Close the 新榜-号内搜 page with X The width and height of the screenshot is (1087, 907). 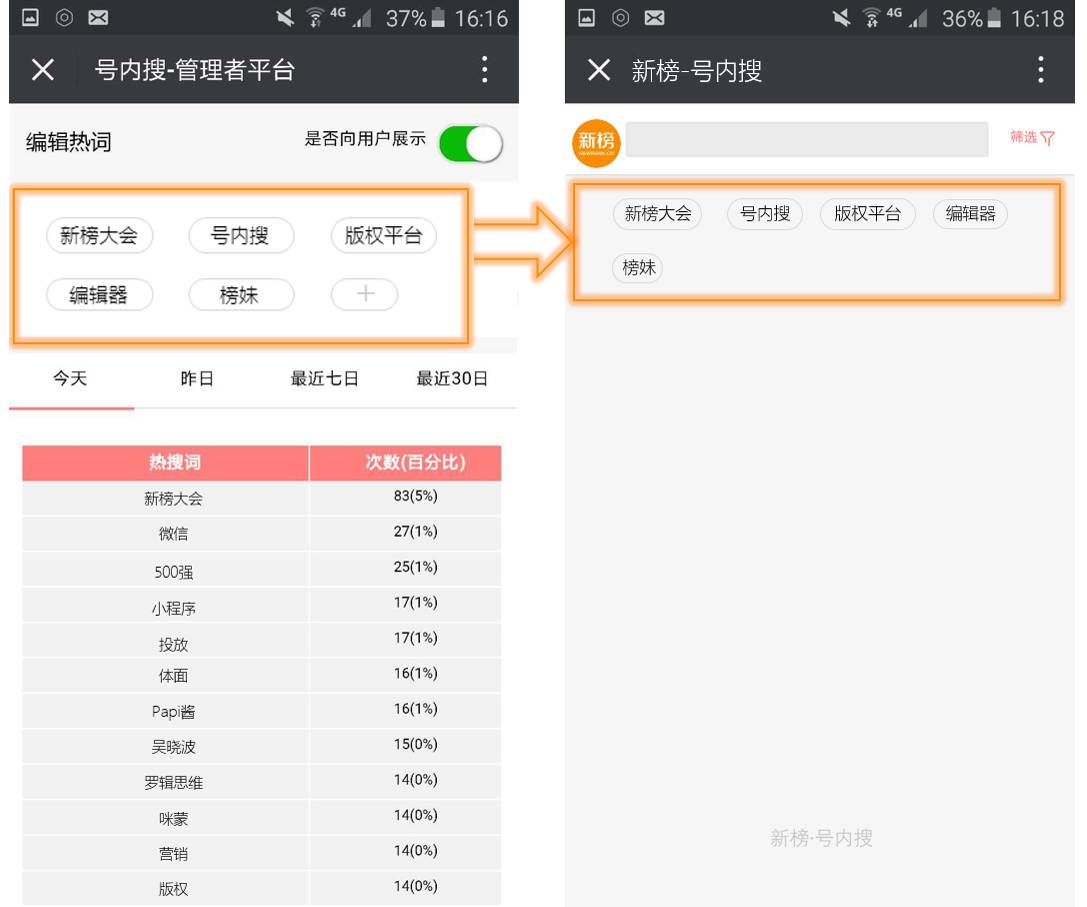598,70
